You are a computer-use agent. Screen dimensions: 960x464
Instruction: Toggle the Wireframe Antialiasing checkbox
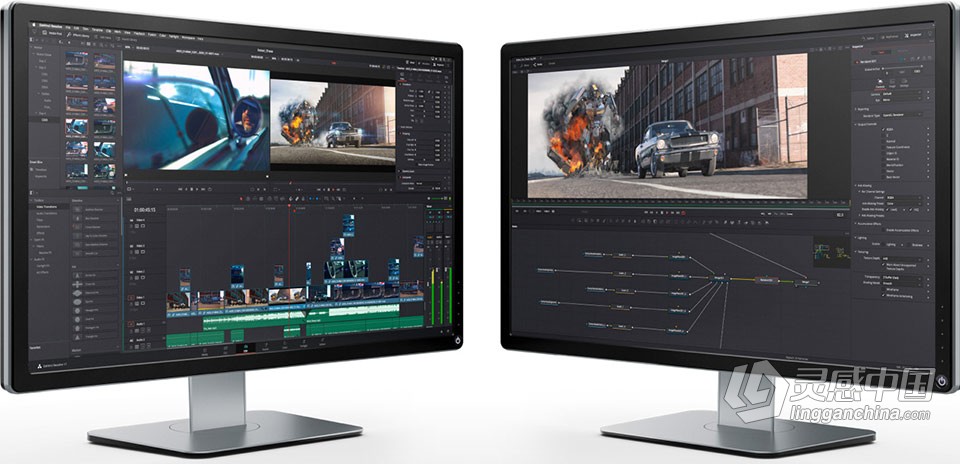[883, 296]
